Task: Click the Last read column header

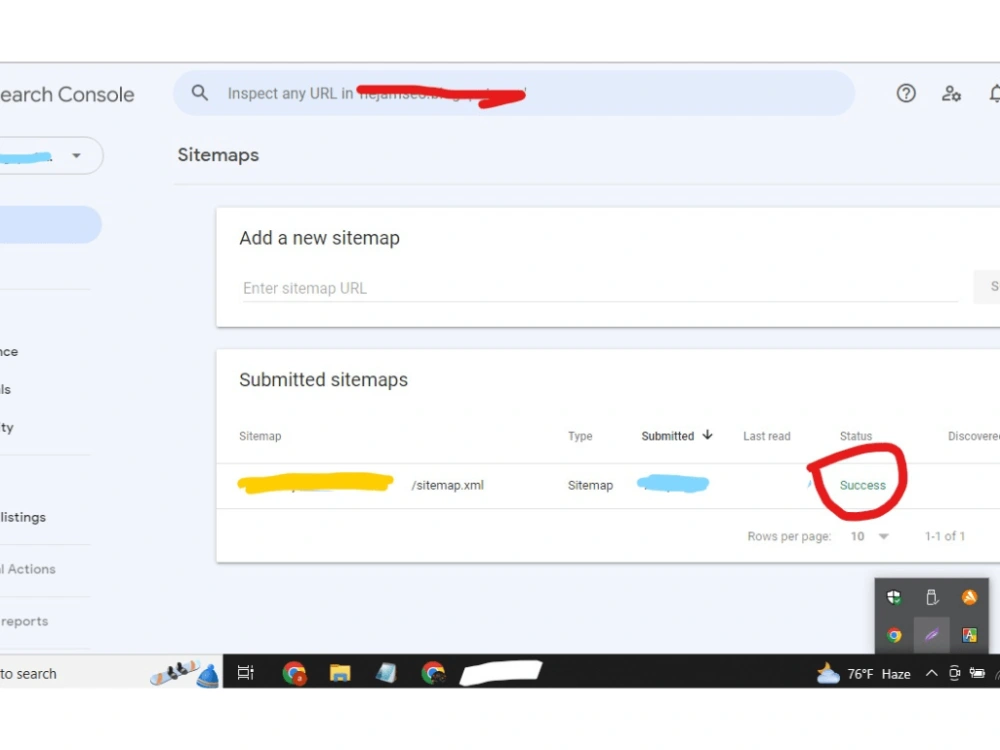Action: 767,436
